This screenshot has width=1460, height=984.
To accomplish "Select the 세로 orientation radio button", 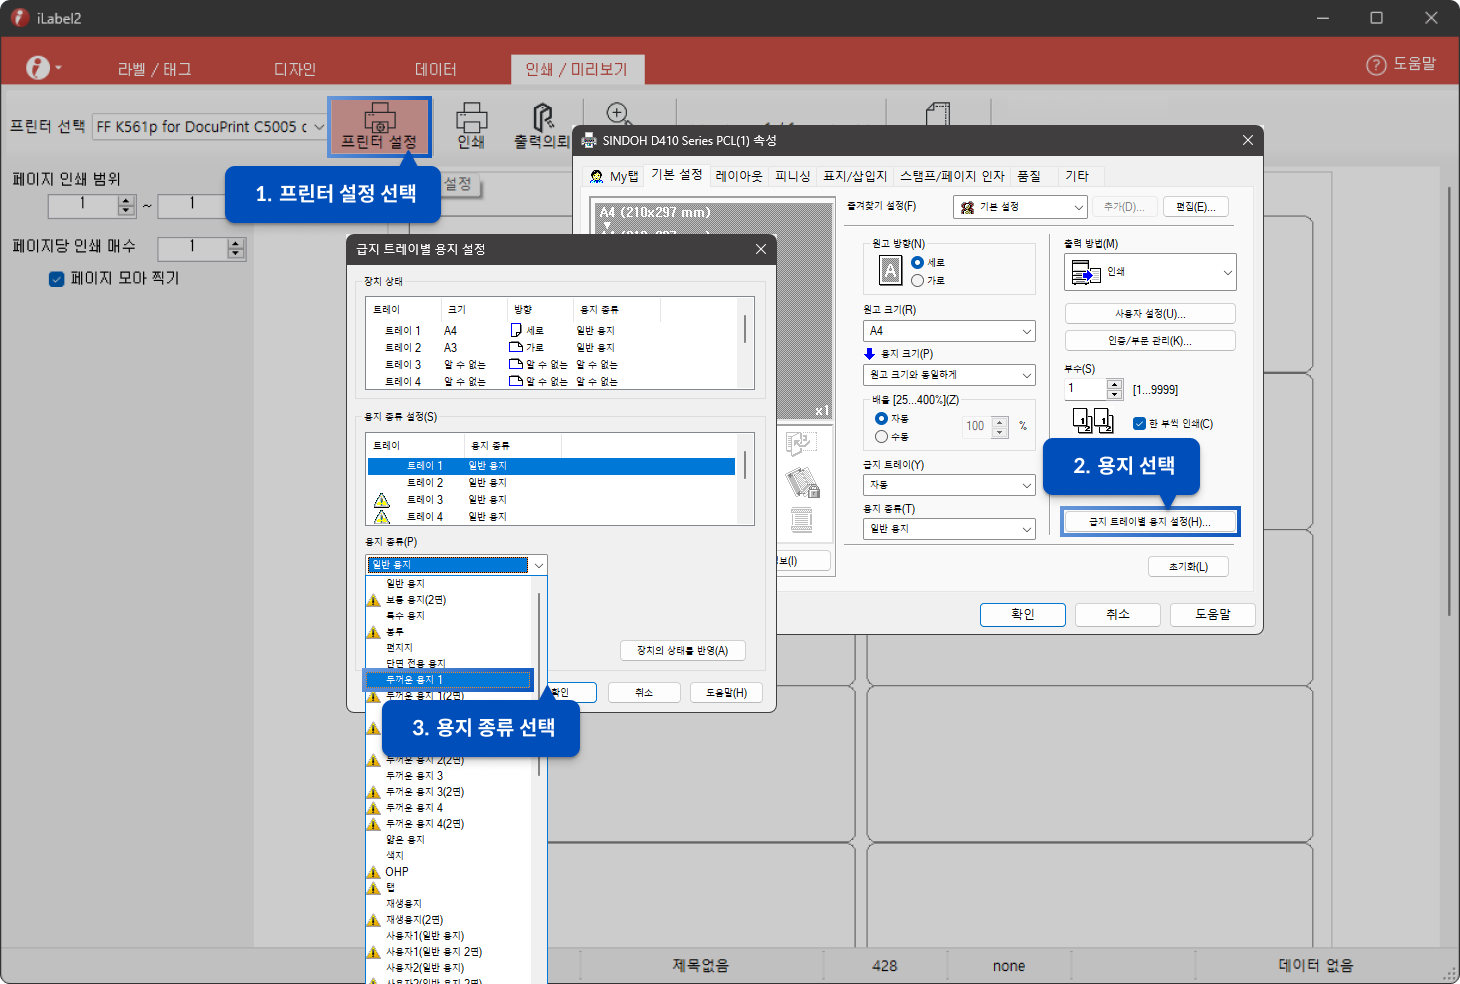I will (917, 263).
